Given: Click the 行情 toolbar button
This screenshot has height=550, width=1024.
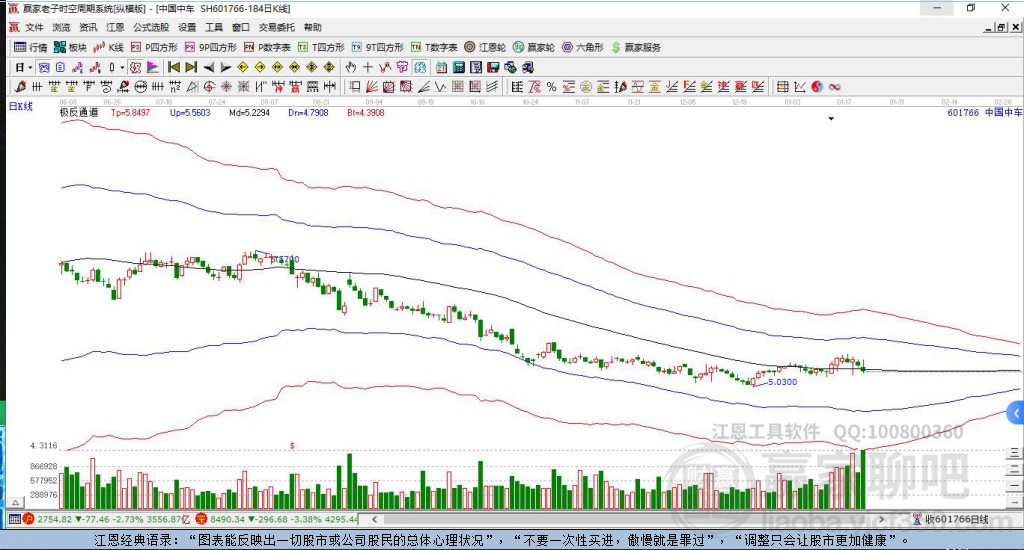Looking at the screenshot, I should (x=31, y=47).
